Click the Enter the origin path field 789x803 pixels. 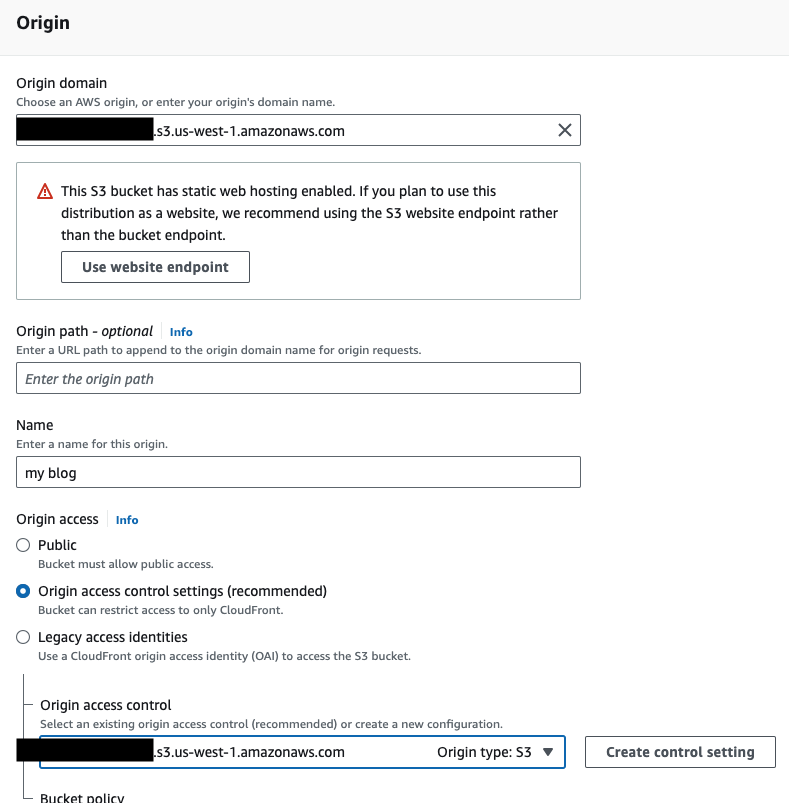point(298,378)
